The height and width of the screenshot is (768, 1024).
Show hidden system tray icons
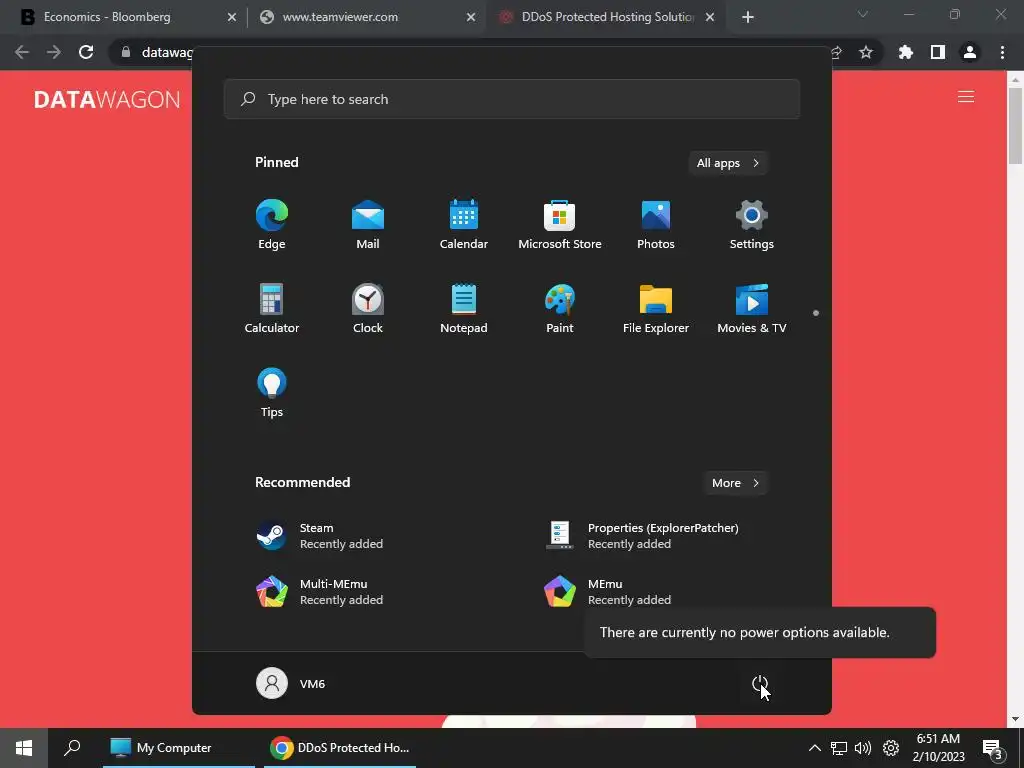pos(814,748)
